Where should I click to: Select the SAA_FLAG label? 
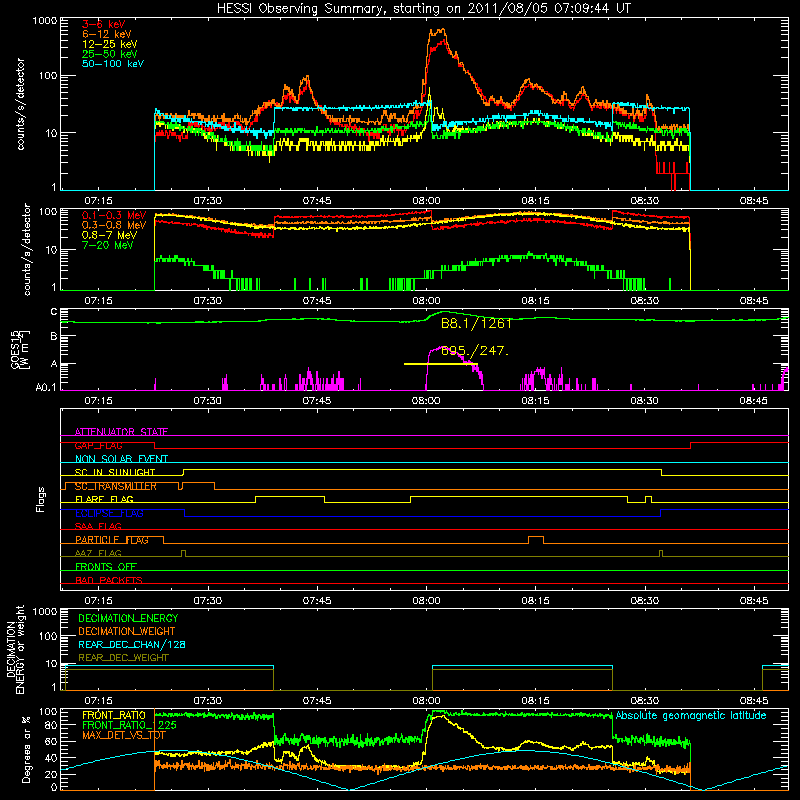pos(98,527)
